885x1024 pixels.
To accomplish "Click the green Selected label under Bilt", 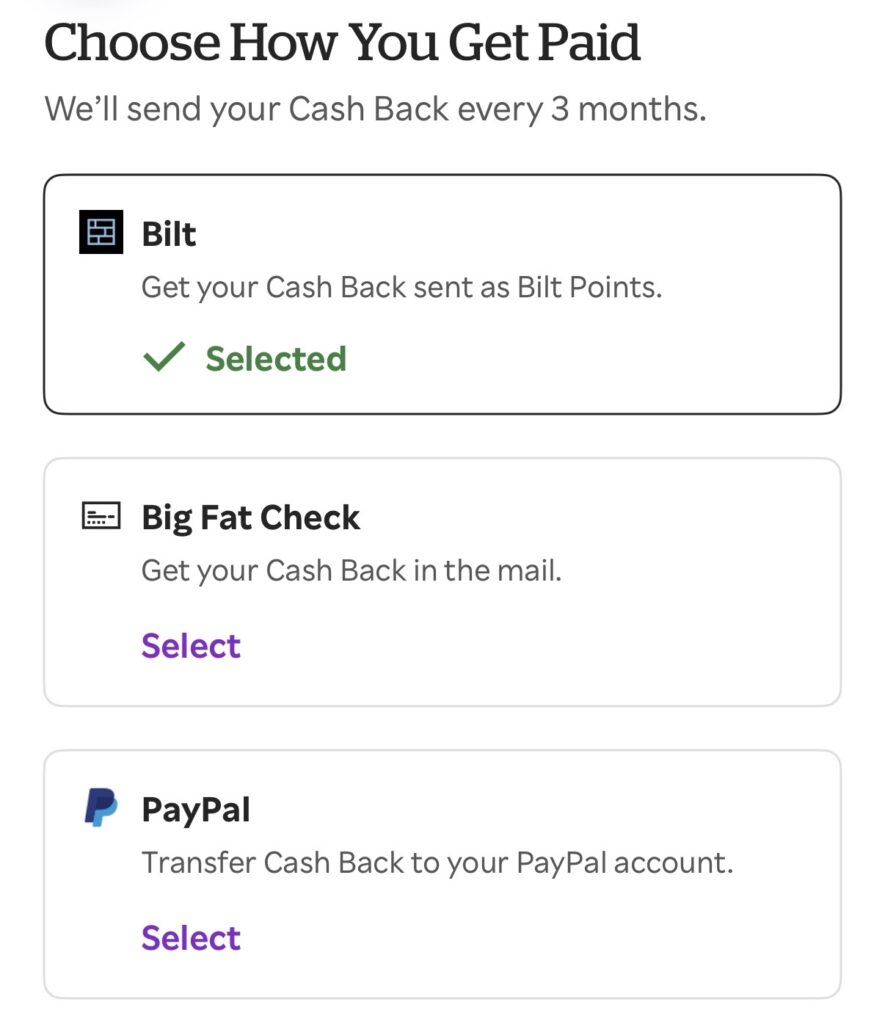I will coord(276,358).
